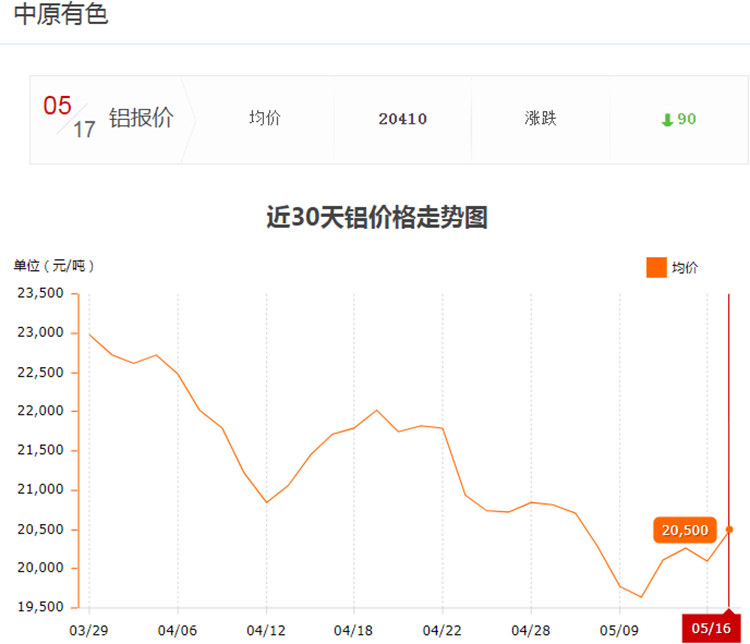
Task: Click the 04/18 x-axis label
Action: coord(353,631)
